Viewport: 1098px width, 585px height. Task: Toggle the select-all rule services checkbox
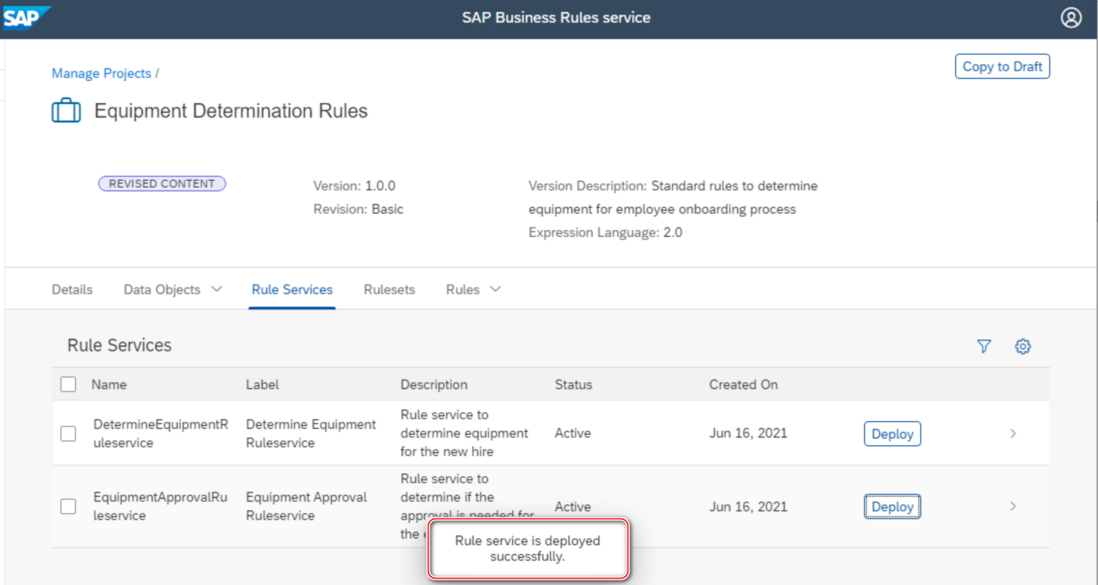[68, 384]
